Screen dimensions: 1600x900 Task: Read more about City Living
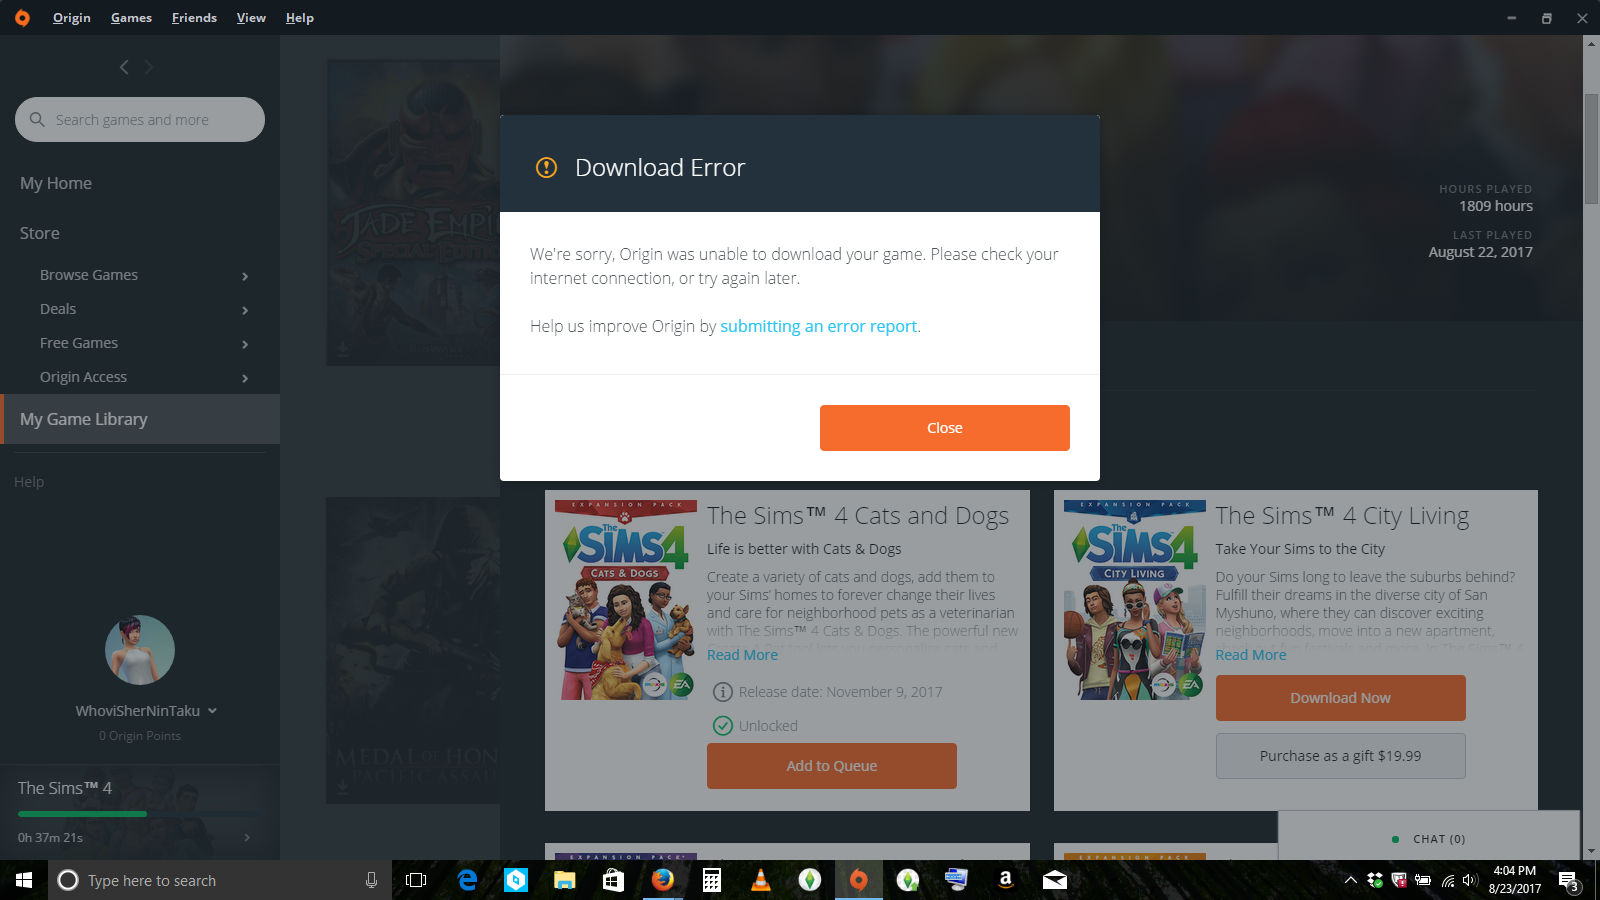[1251, 655]
